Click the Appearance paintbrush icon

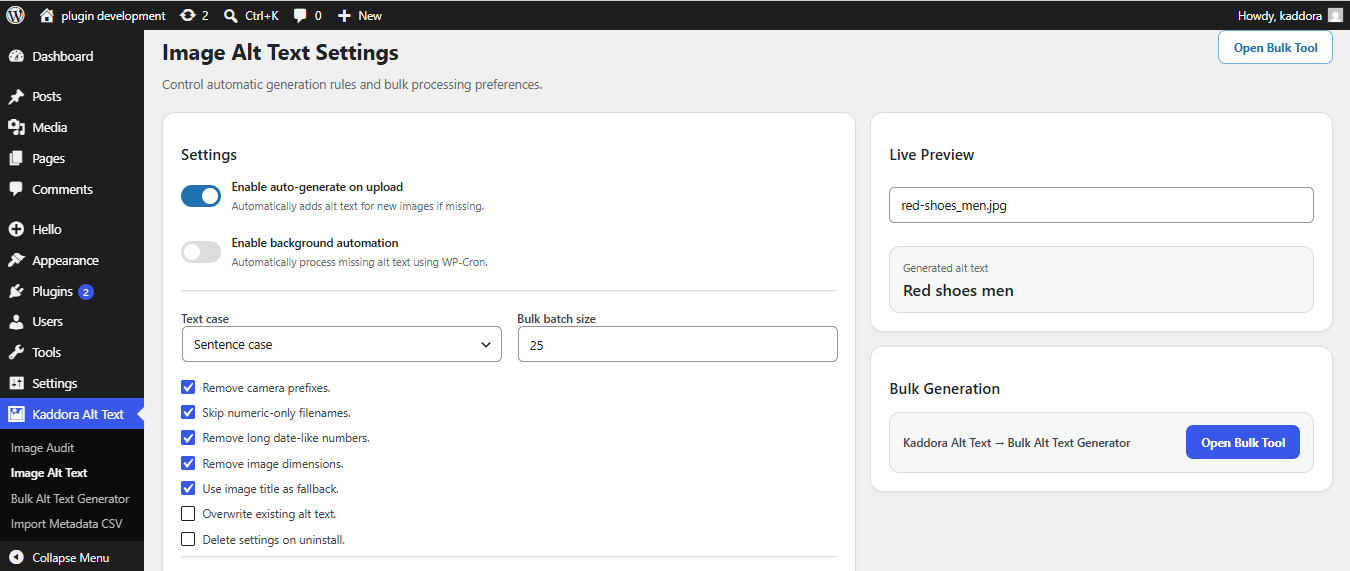click(16, 260)
